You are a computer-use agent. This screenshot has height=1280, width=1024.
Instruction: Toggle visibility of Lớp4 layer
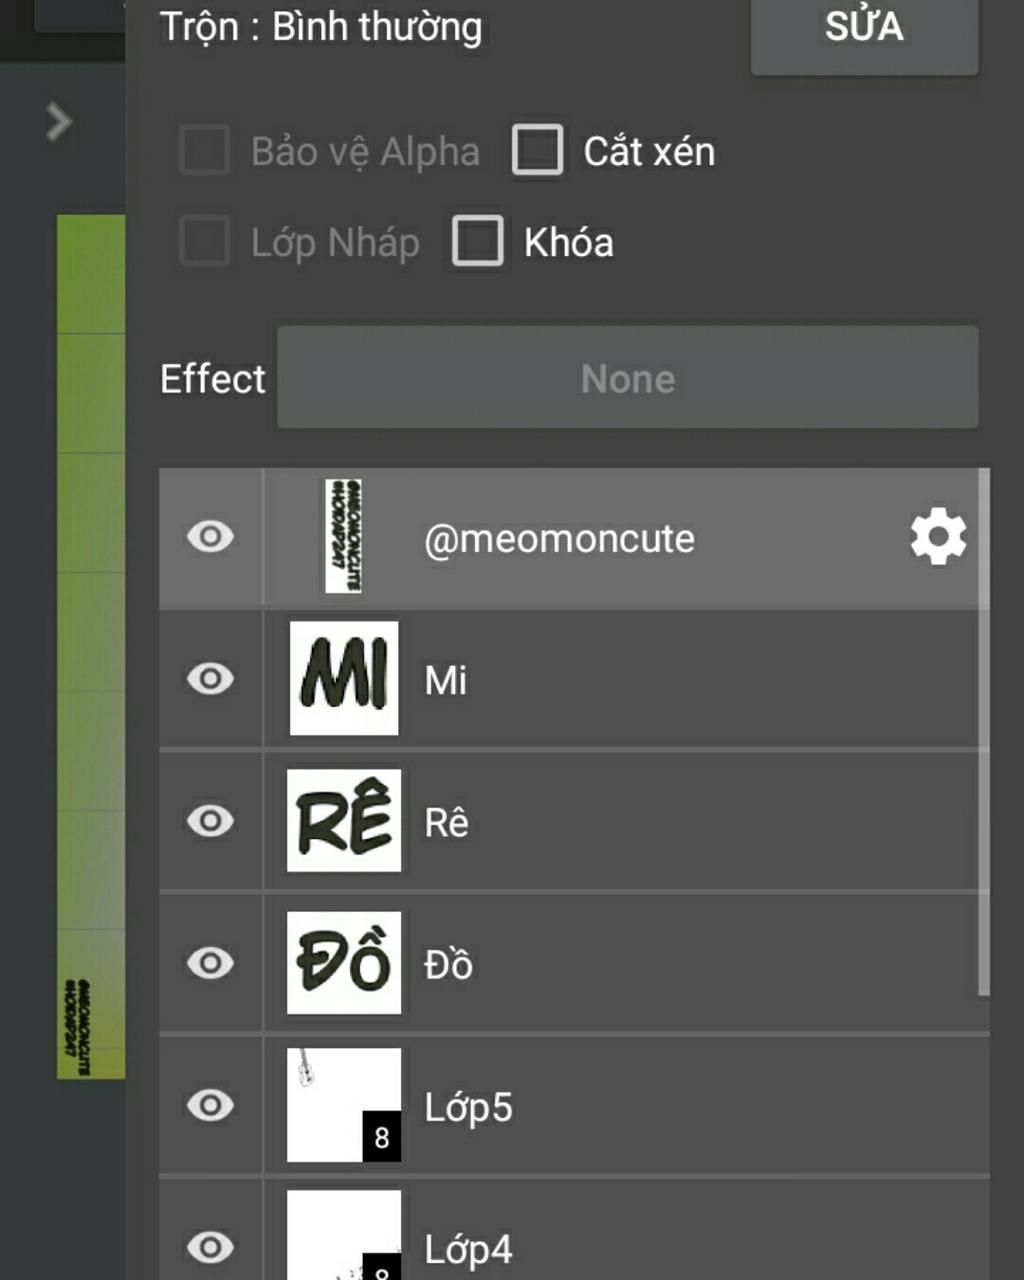pyautogui.click(x=210, y=1247)
